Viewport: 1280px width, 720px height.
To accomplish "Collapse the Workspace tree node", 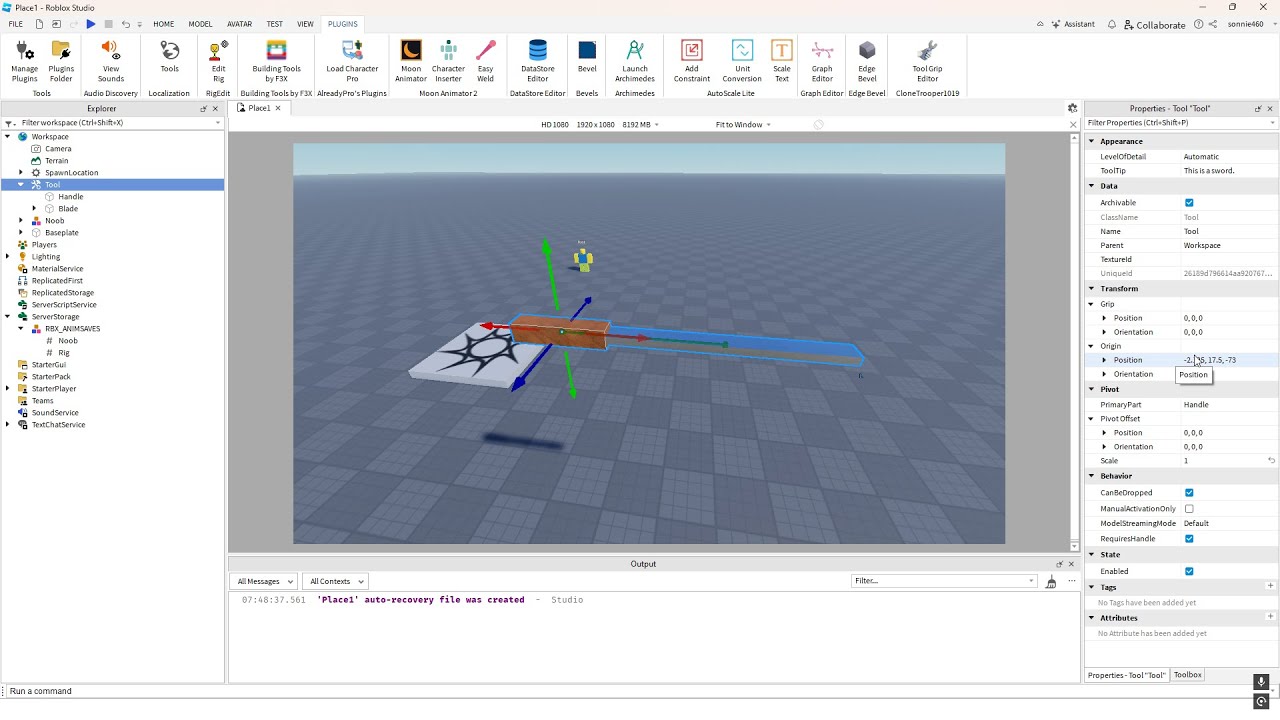I will [x=8, y=136].
